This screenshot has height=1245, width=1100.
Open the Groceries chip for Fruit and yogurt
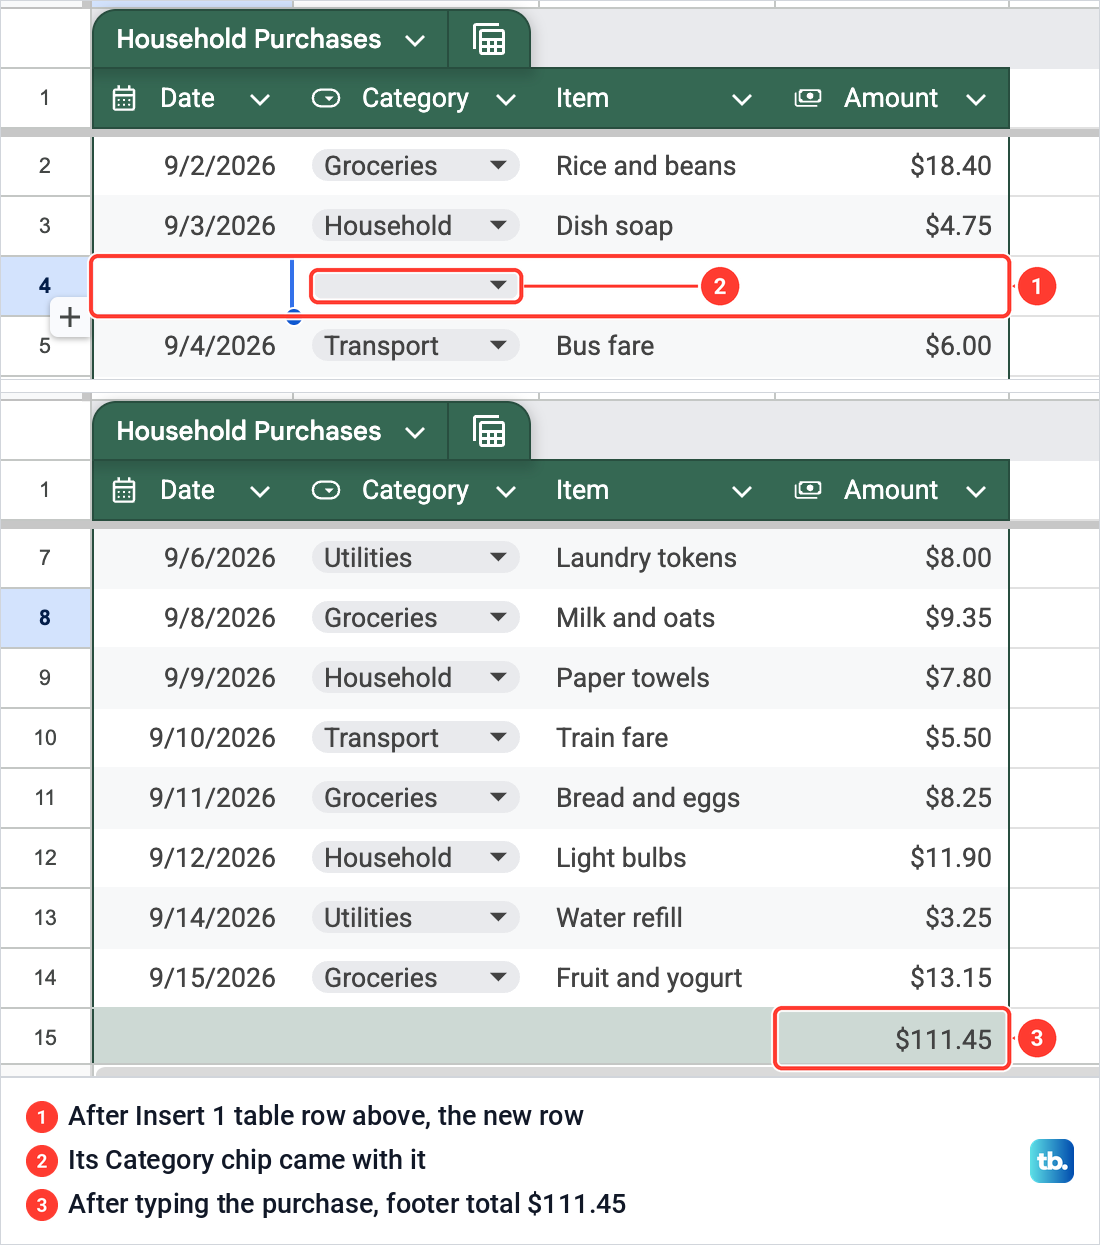pos(415,978)
